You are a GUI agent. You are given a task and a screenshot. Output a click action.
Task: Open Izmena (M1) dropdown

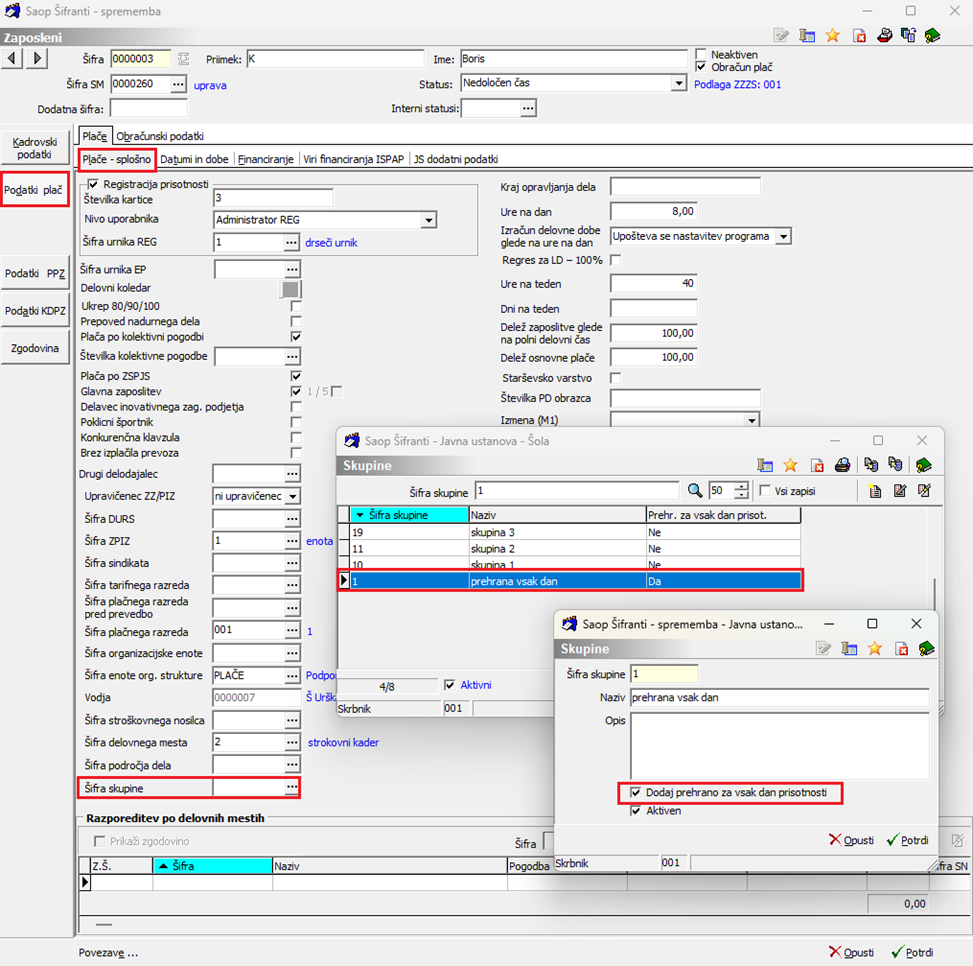coord(752,420)
